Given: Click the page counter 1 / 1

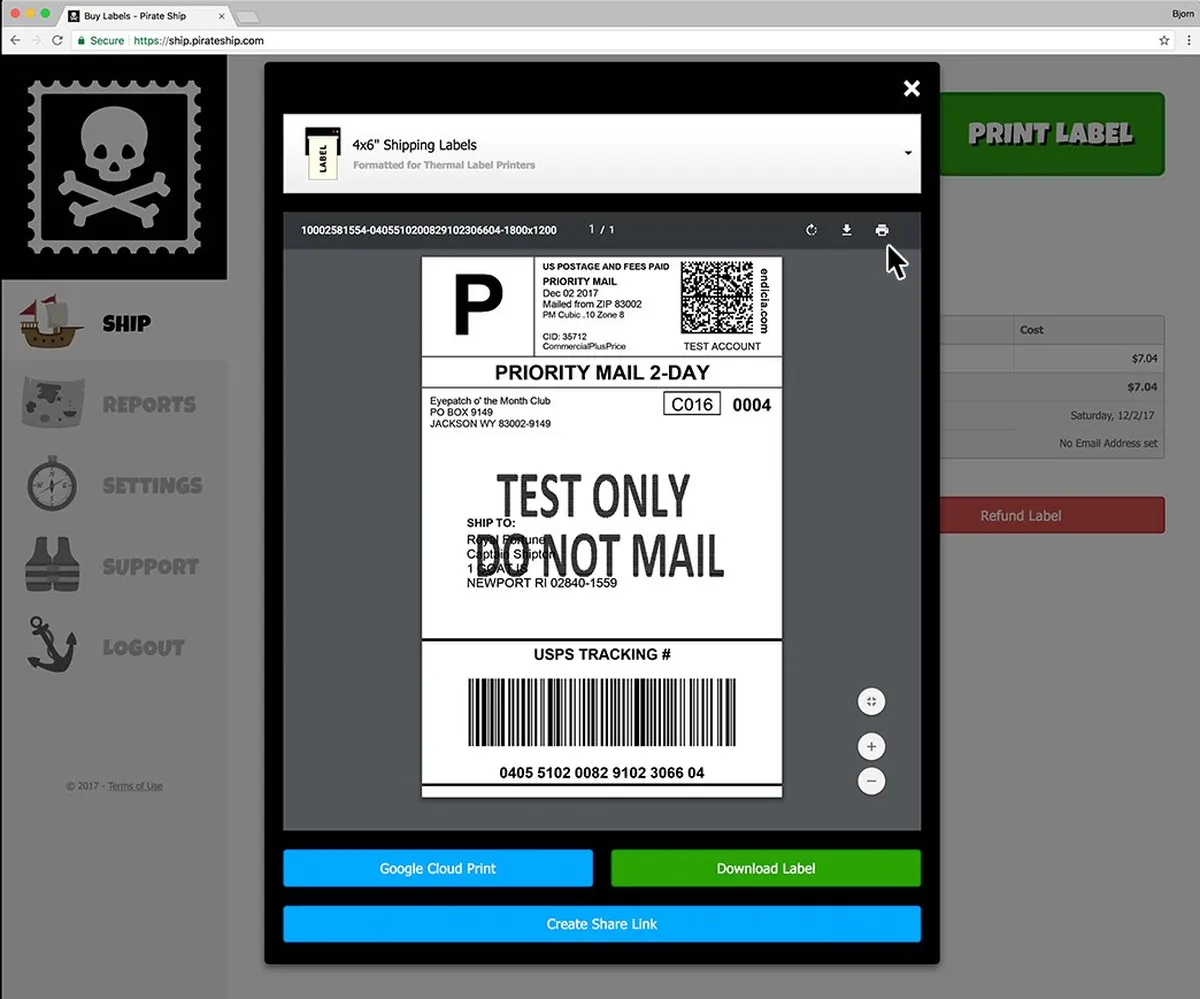Looking at the screenshot, I should (x=601, y=230).
